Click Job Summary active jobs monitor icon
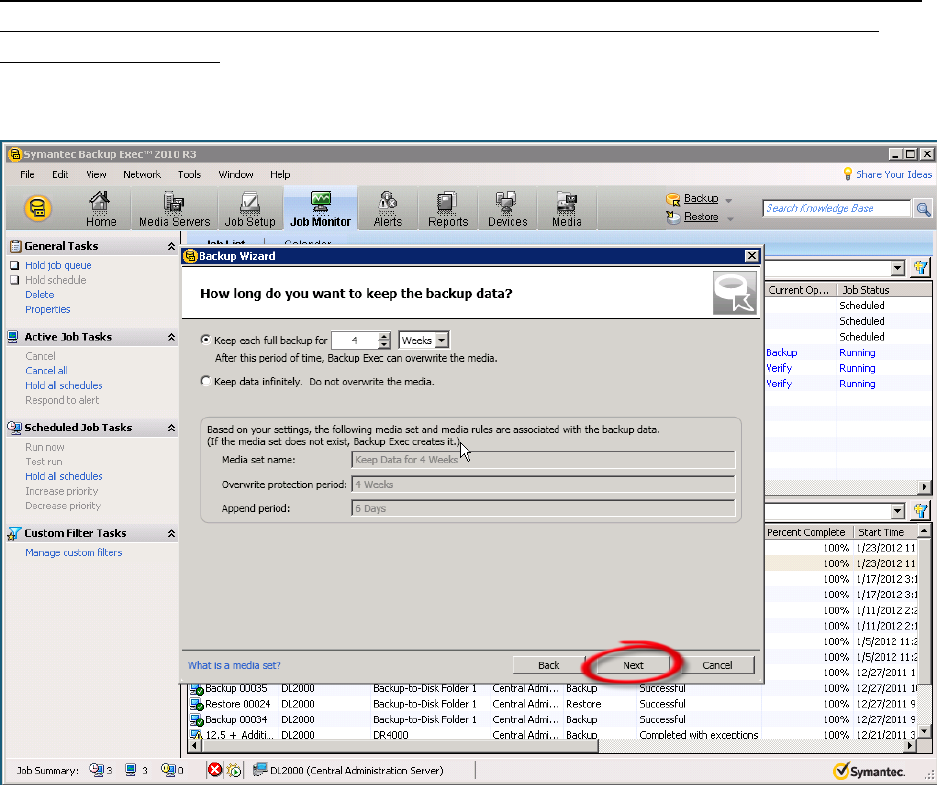The image size is (937, 785). 130,769
